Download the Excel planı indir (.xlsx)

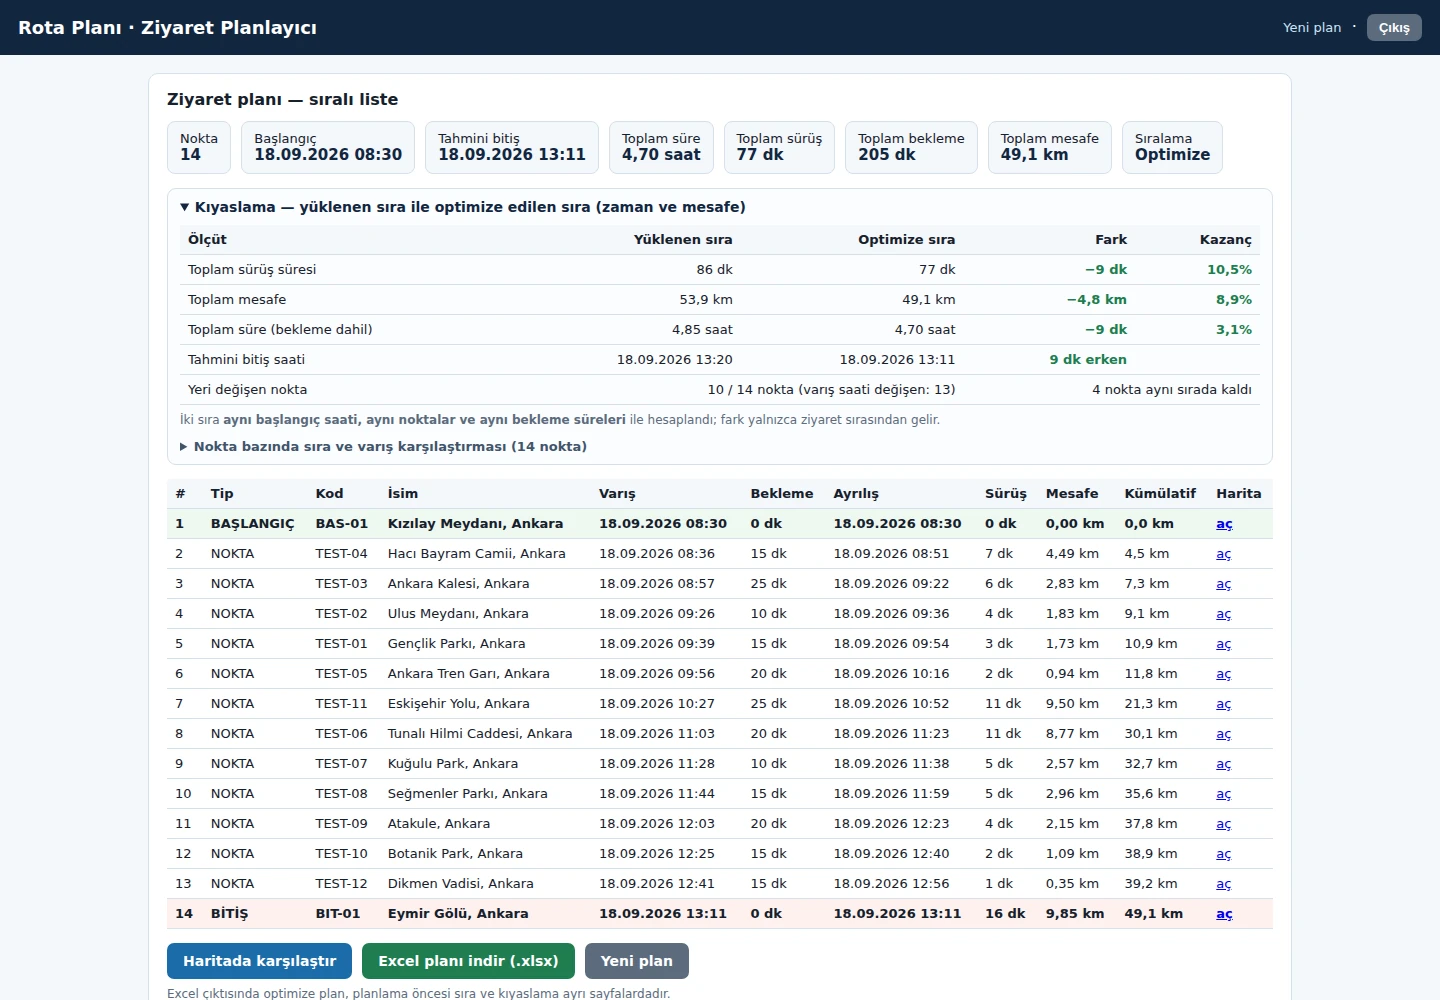[x=468, y=961]
